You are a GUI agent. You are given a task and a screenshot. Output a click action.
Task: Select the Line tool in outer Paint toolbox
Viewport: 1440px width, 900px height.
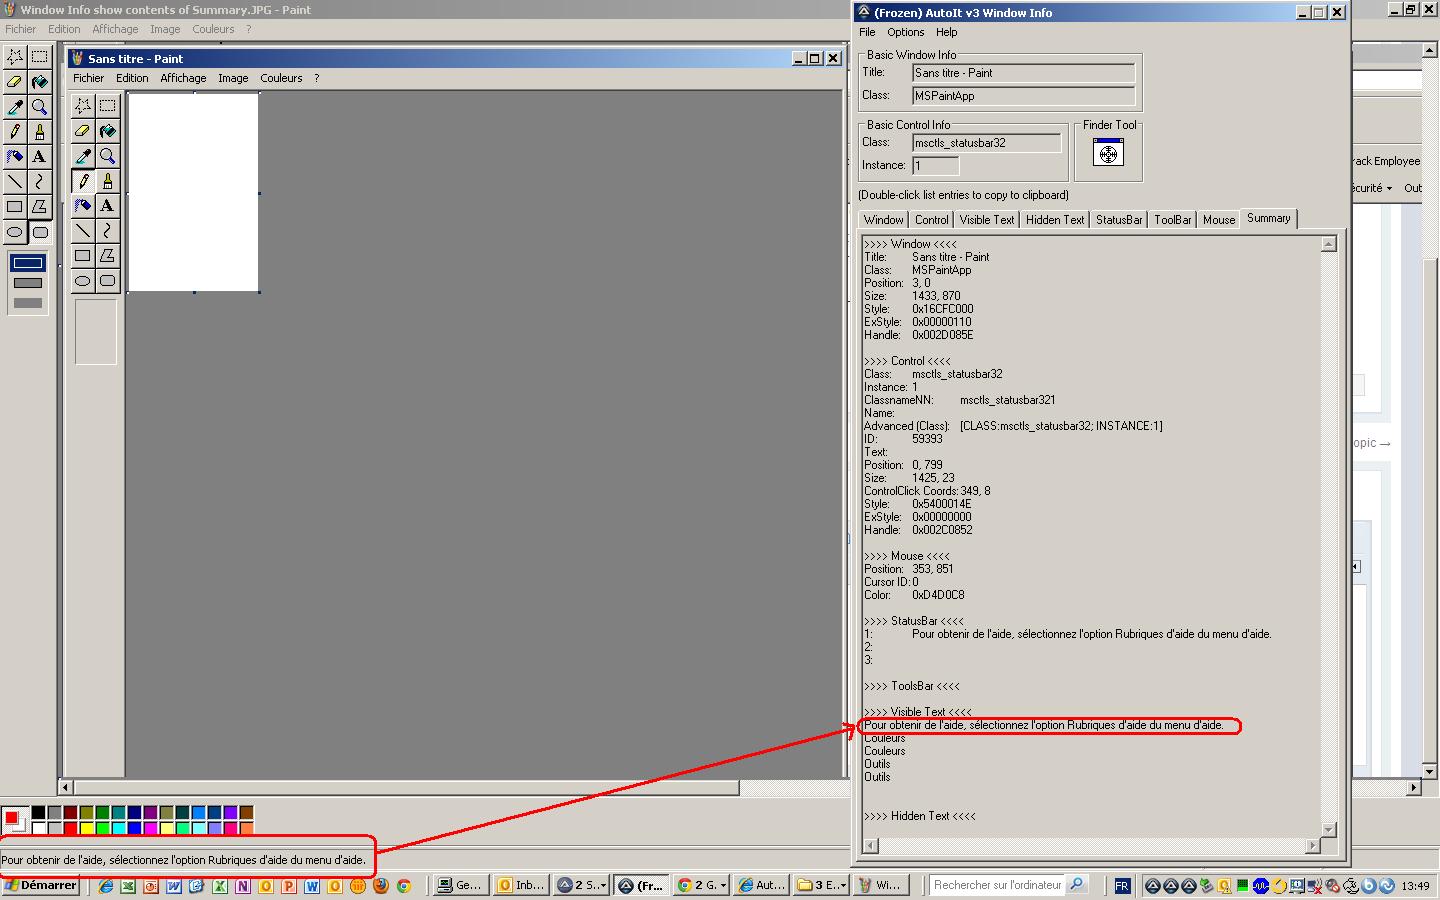tap(15, 182)
